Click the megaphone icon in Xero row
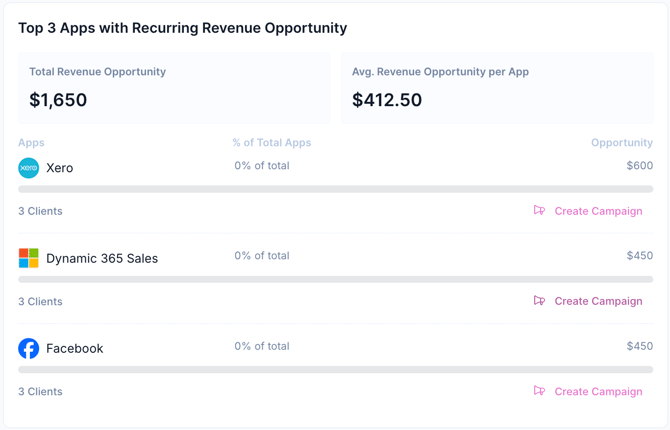This screenshot has width=670, height=430. pyautogui.click(x=539, y=211)
